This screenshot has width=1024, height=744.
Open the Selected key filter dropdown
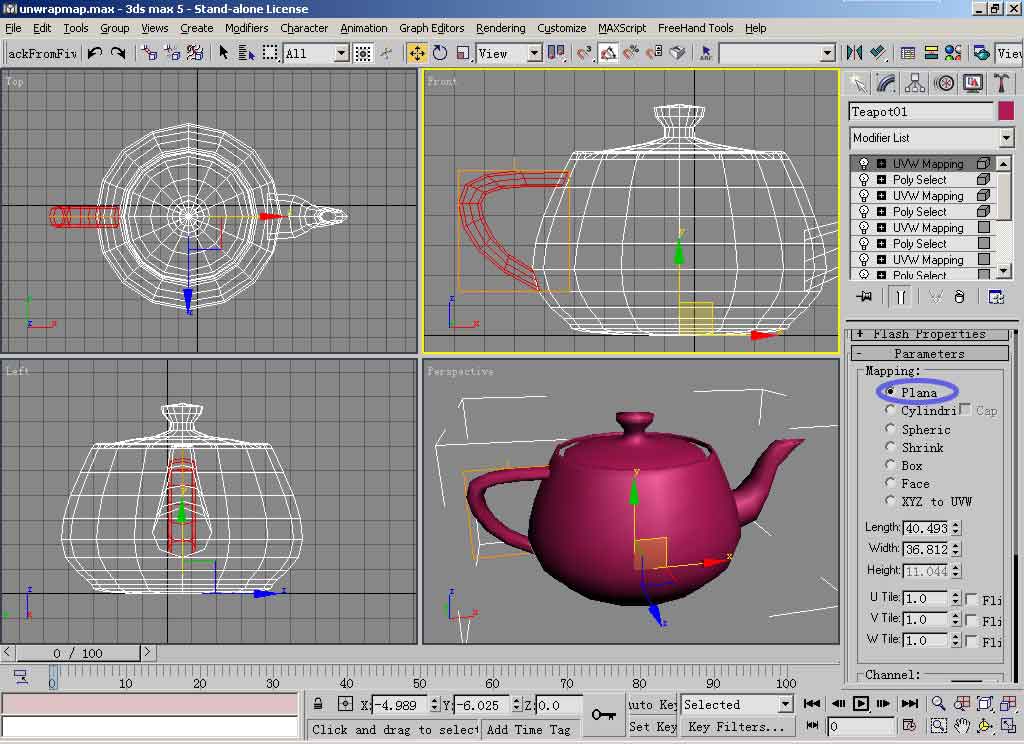tap(785, 705)
